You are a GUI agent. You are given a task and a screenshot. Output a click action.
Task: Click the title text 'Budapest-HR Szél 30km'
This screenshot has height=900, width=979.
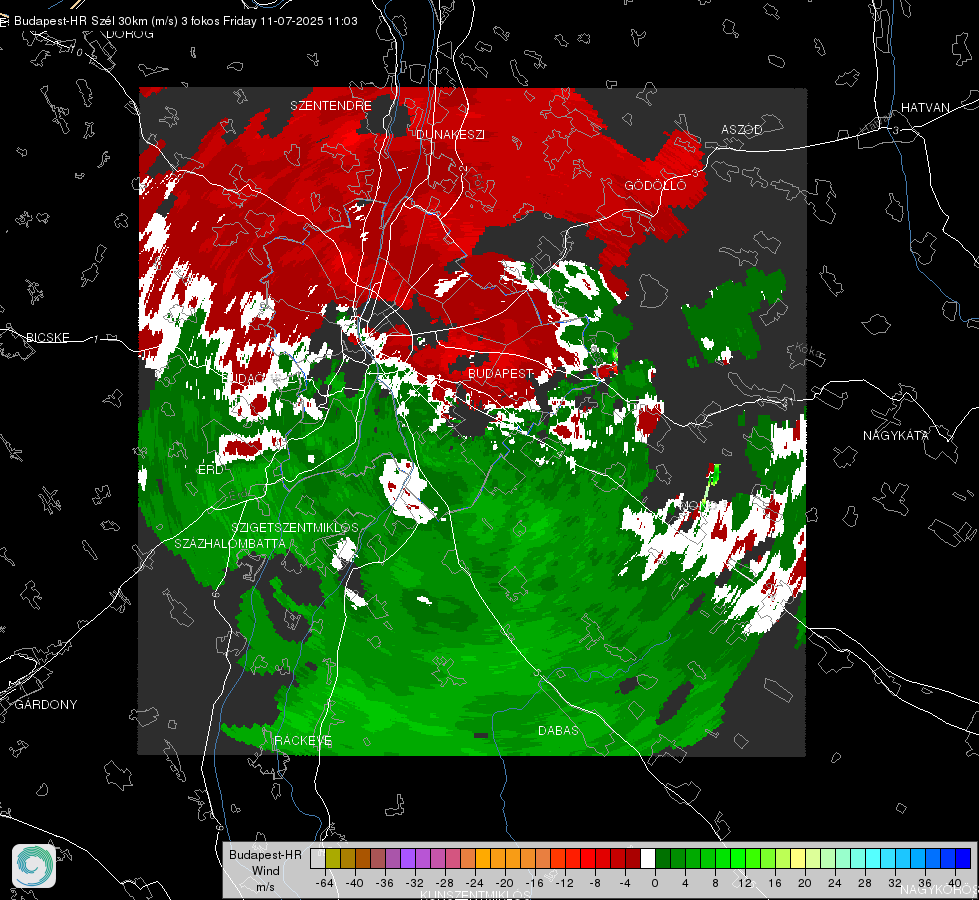[x=81, y=21]
